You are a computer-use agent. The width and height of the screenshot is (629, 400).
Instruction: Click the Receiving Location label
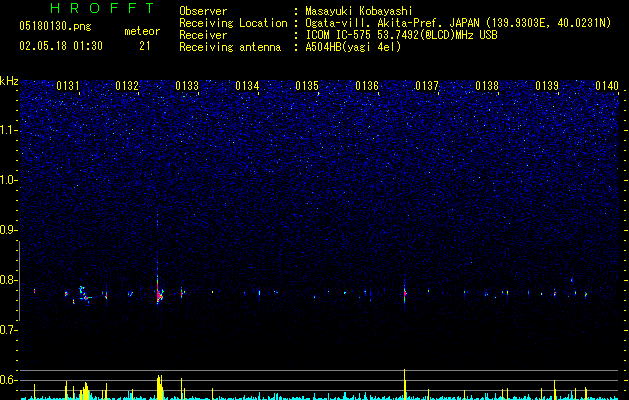point(233,23)
